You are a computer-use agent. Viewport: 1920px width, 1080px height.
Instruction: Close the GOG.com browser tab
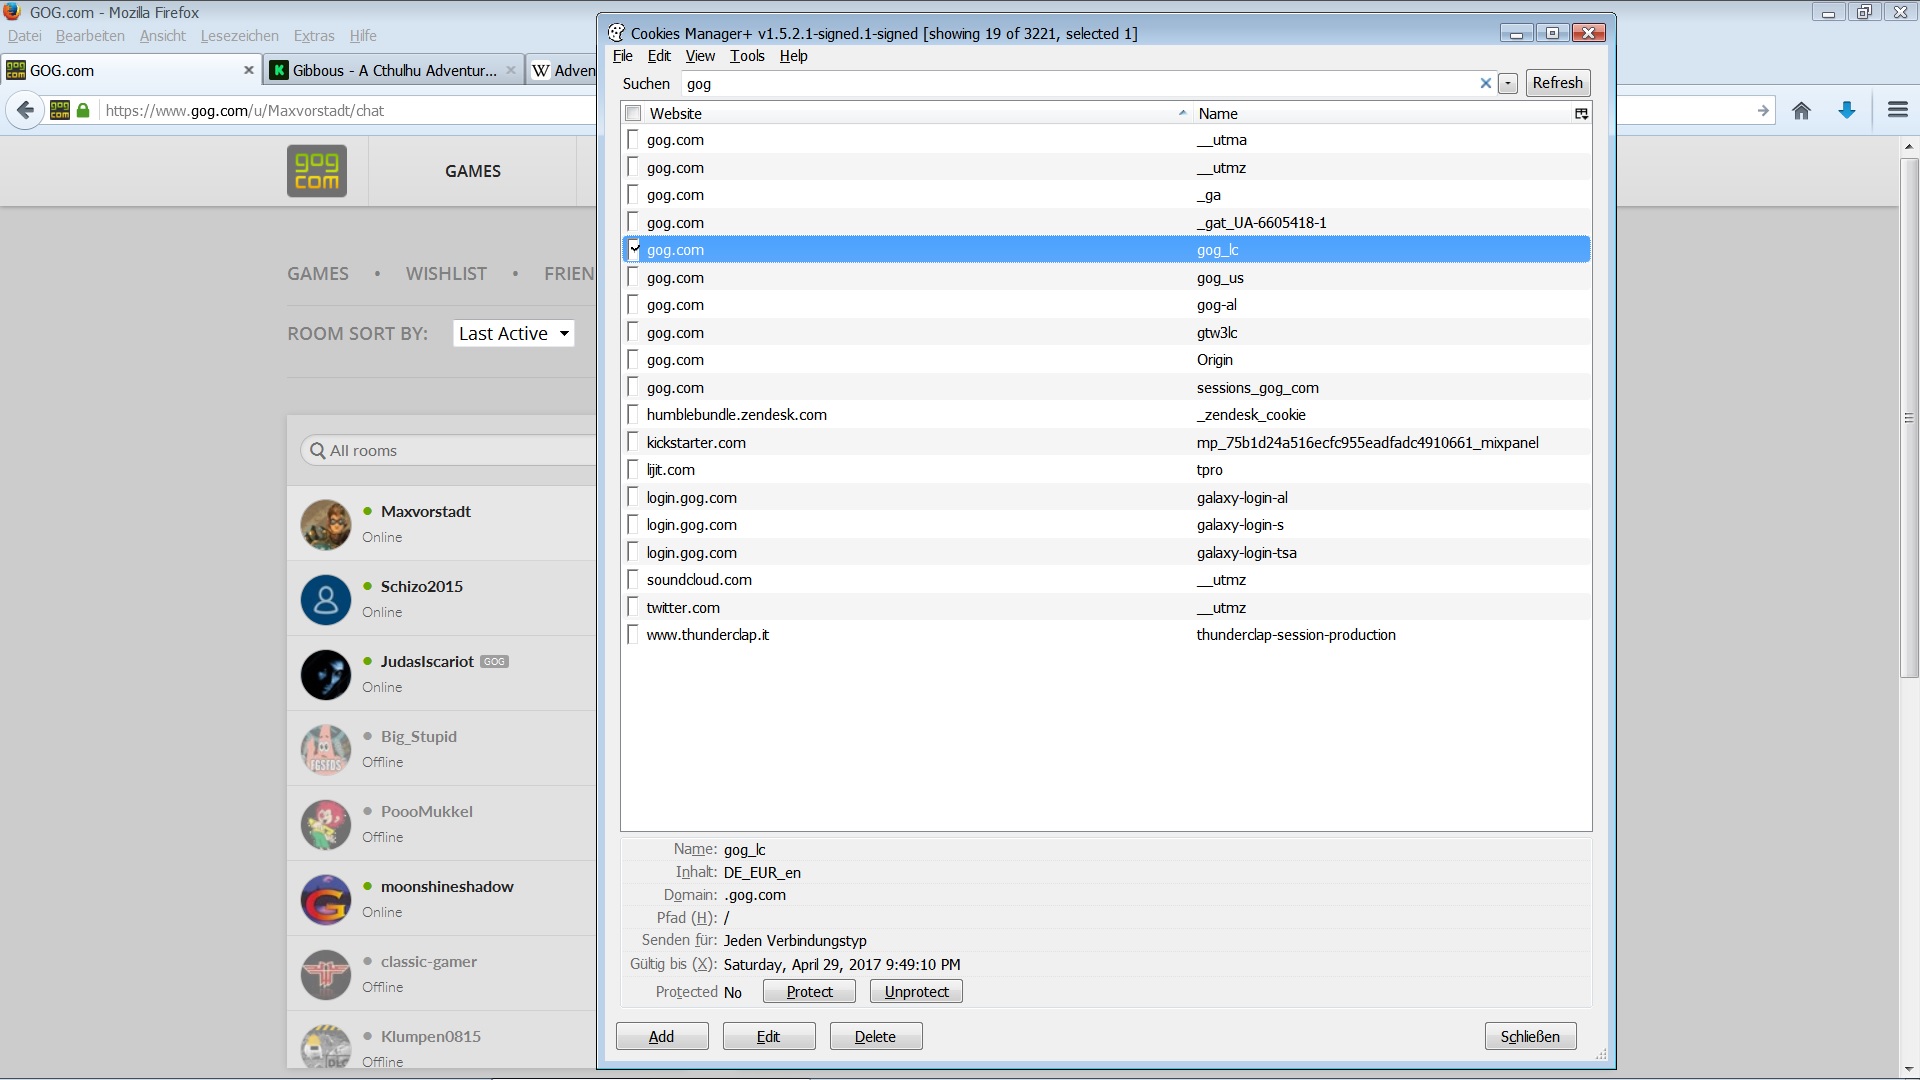[249, 70]
